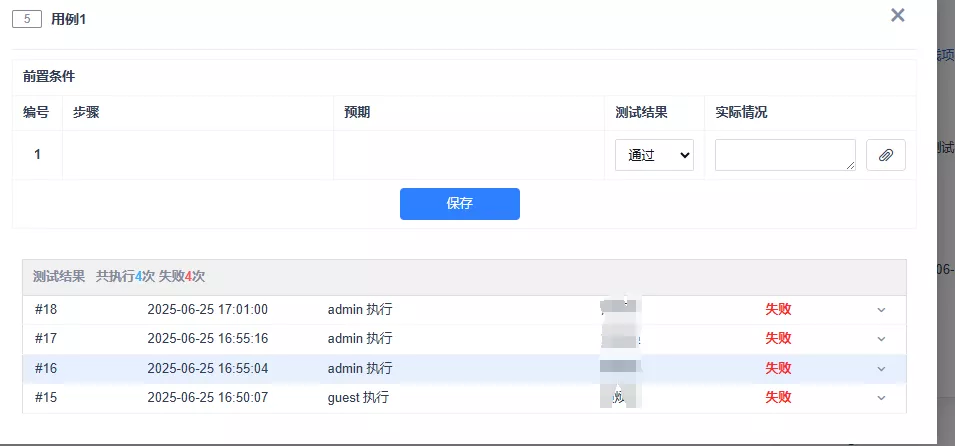955x446 pixels.
Task: Focus the 实际情况 text input
Action: [x=785, y=155]
